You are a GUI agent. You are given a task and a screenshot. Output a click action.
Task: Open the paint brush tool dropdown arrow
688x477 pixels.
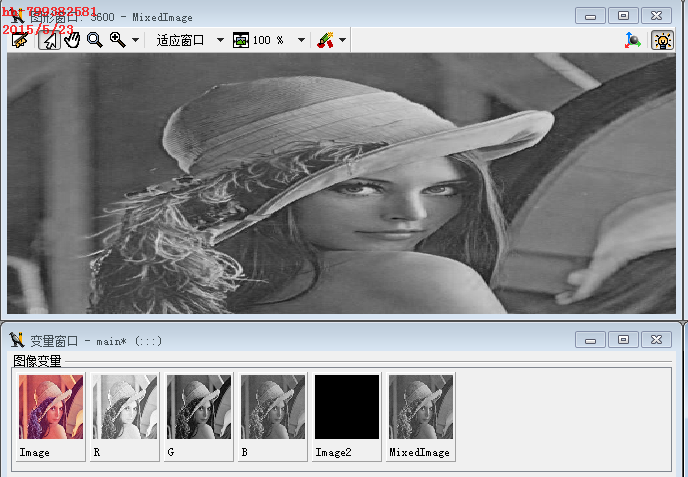tap(343, 40)
